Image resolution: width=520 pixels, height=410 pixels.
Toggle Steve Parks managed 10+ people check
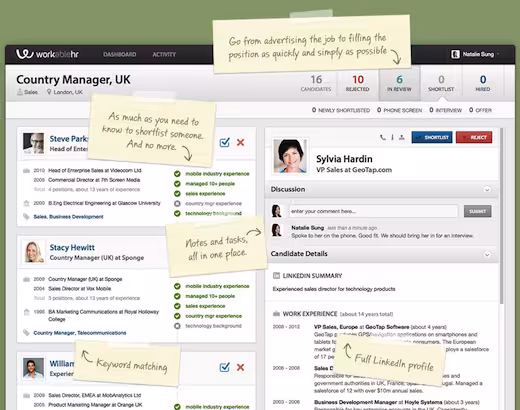point(177,184)
